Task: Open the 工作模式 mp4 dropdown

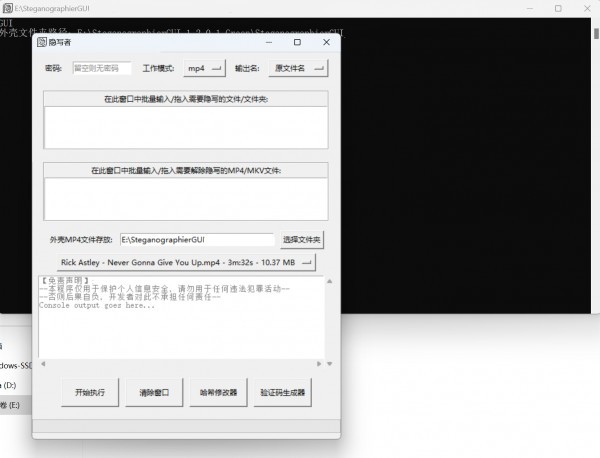Action: pos(204,69)
